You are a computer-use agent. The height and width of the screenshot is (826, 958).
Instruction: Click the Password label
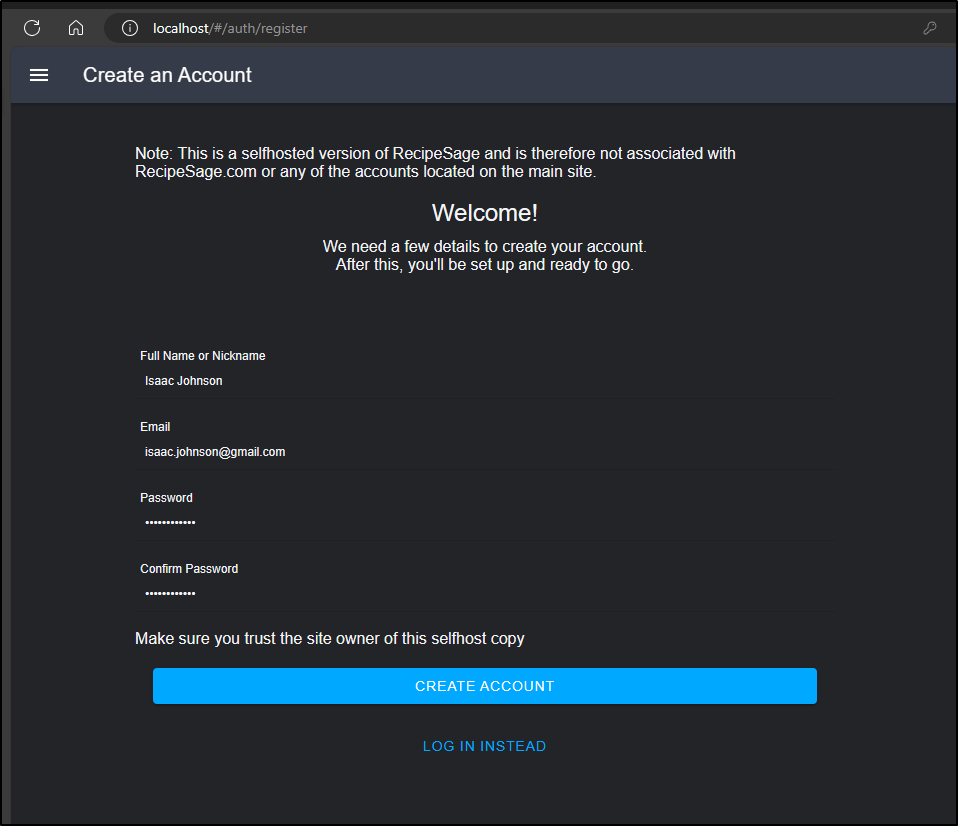click(166, 498)
